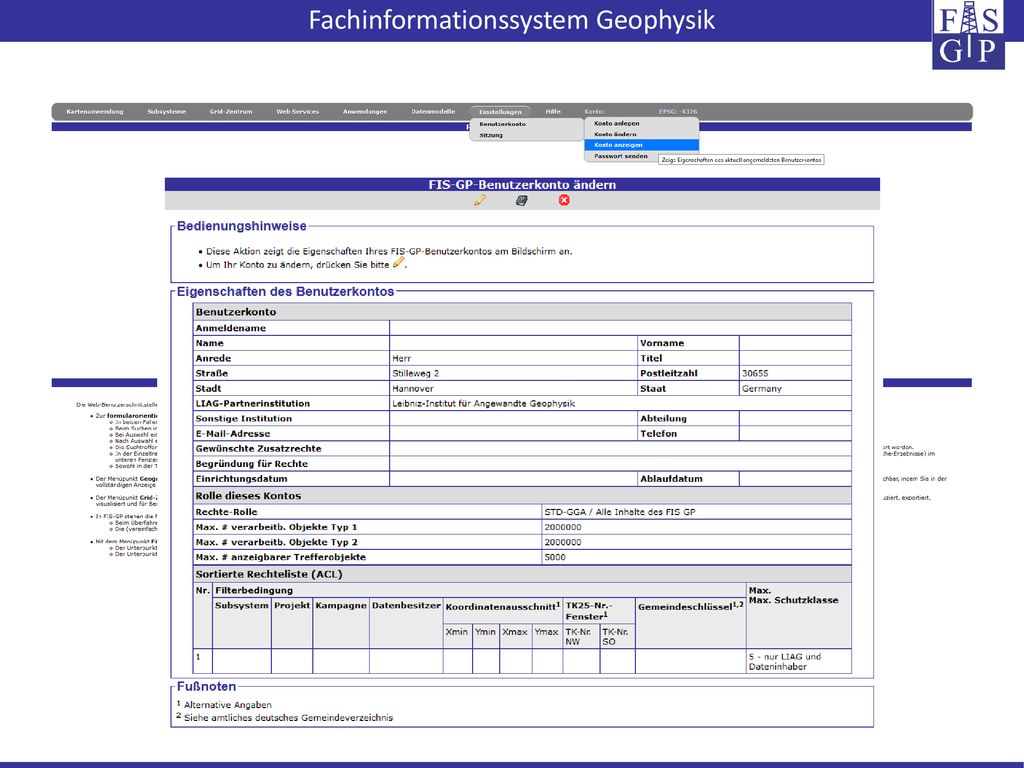Open the Web Services menu

point(298,112)
